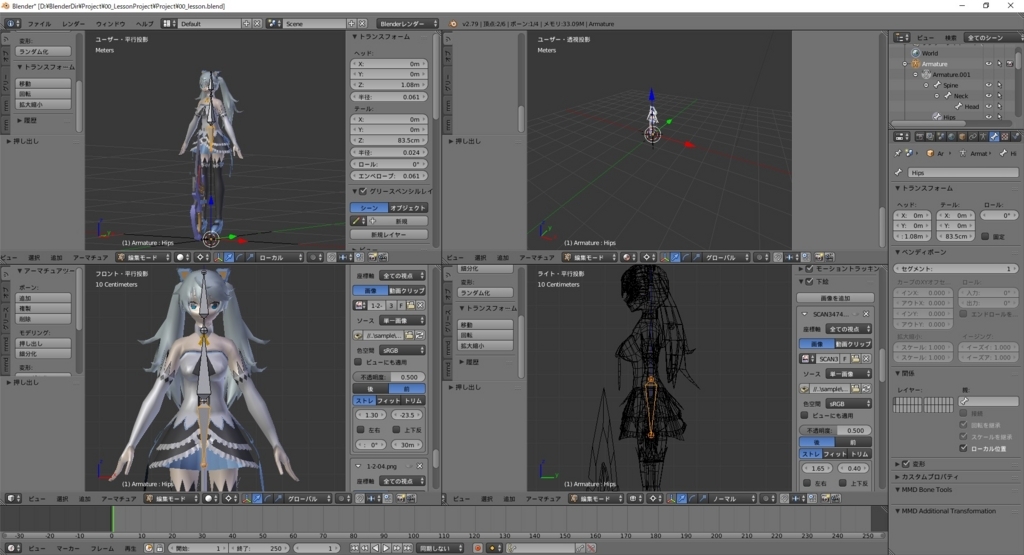Image resolution: width=1024 pixels, height=555 pixels.
Task: Toggle the timeline range lock icon
Action: pyautogui.click(x=159, y=548)
